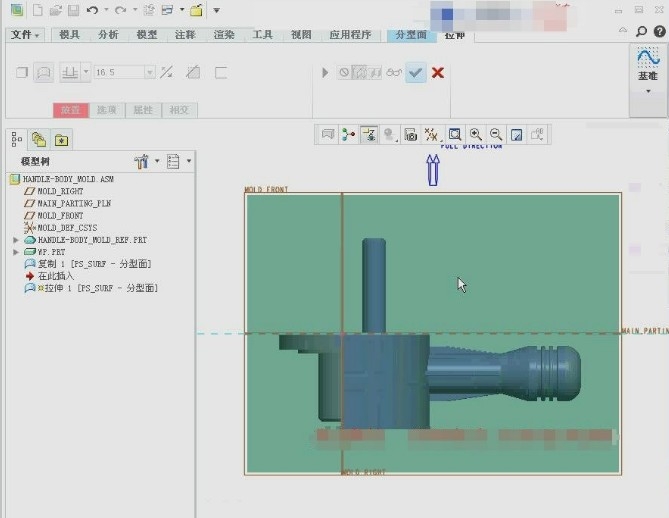The height and width of the screenshot is (518, 669).
Task: Open the undo history dropdown arrow
Action: pyautogui.click(x=106, y=10)
